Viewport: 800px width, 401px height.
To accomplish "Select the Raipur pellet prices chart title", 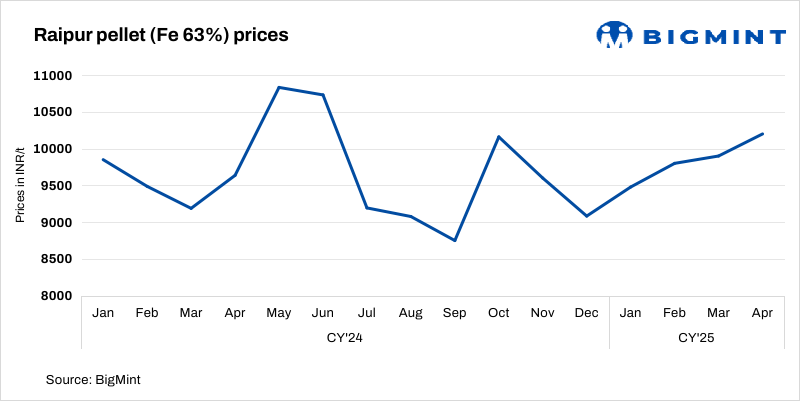I will click(x=161, y=36).
